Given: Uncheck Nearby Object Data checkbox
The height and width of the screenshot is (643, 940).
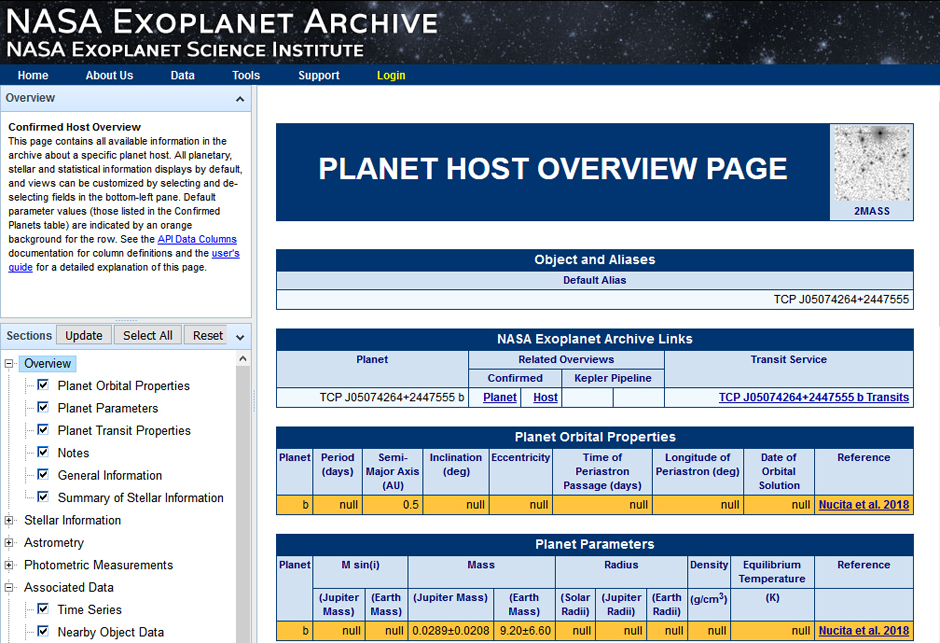Looking at the screenshot, I should [43, 631].
